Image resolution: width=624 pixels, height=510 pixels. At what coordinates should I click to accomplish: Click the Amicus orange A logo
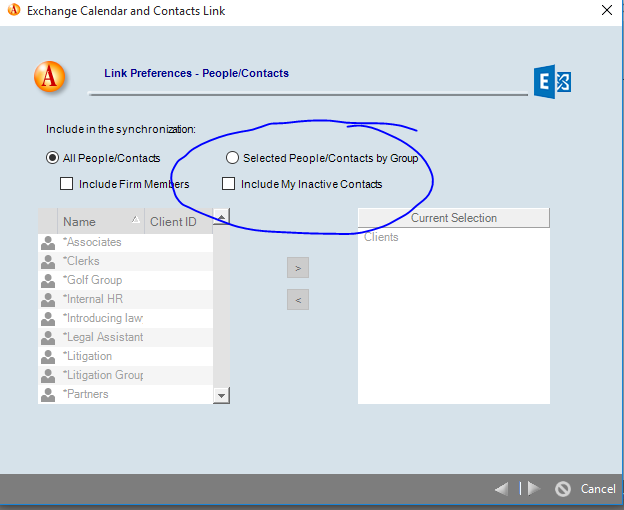(x=49, y=76)
